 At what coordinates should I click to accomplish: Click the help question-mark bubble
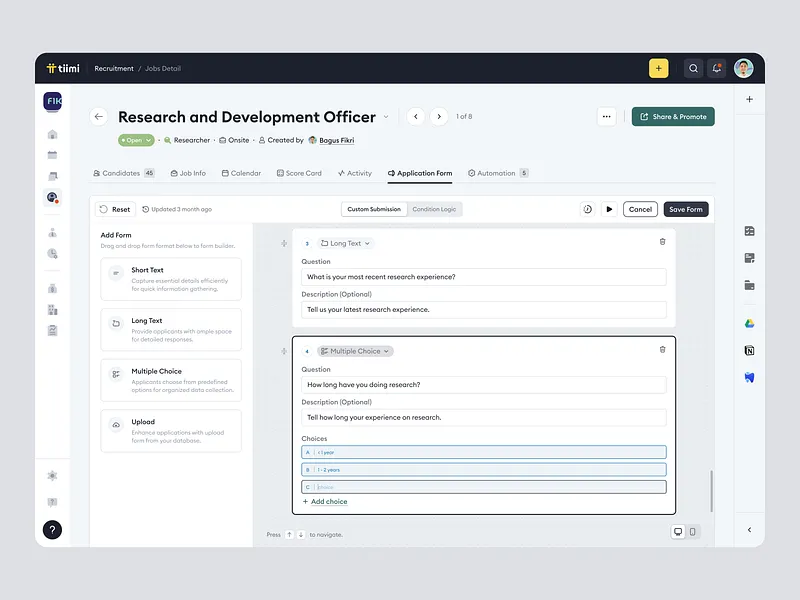(52, 530)
